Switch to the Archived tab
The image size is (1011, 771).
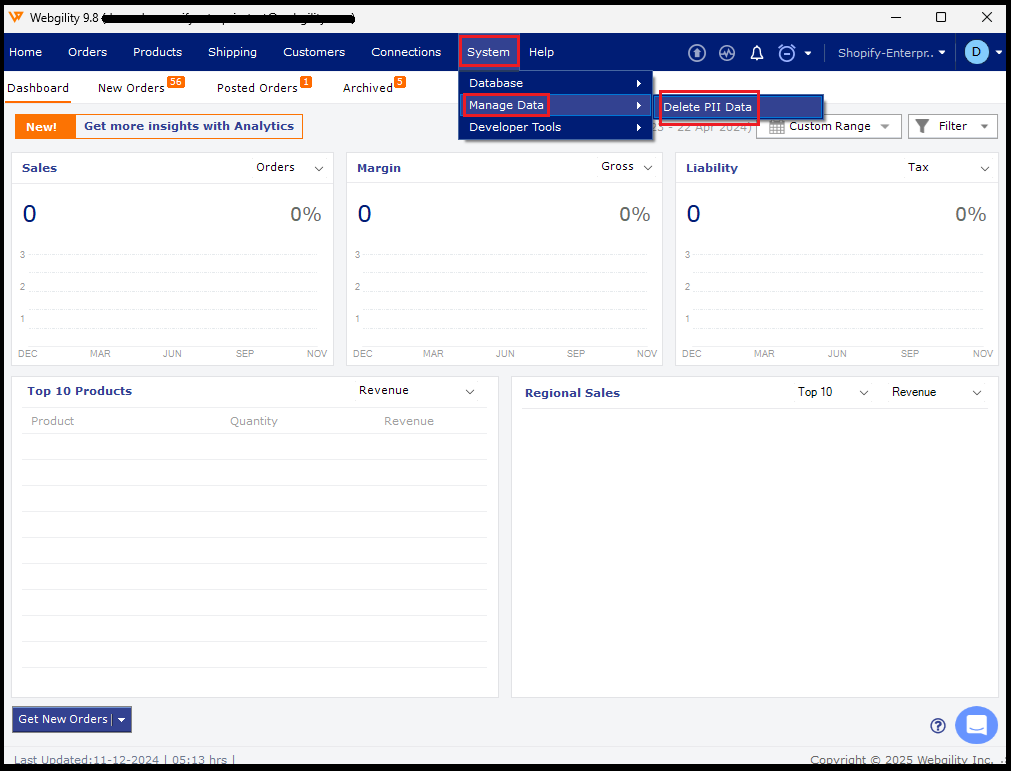click(x=368, y=88)
